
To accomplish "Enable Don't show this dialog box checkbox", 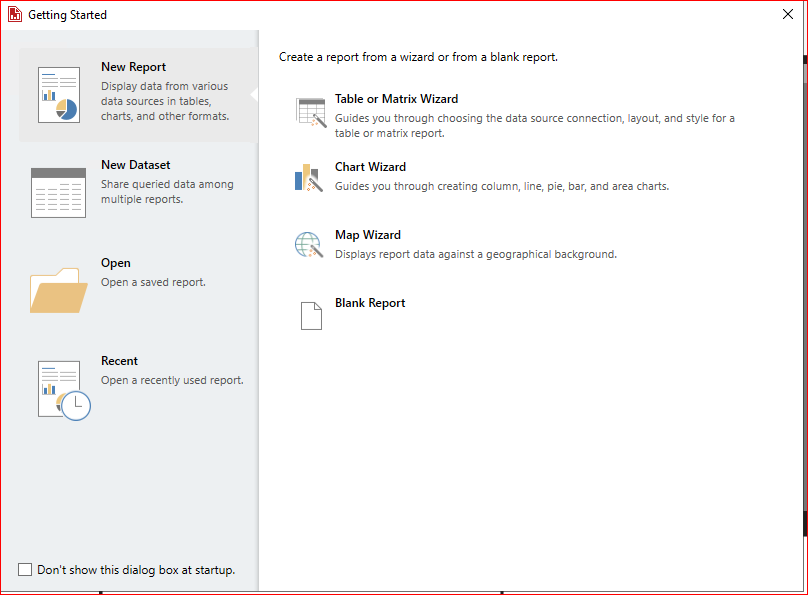I will tap(25, 570).
